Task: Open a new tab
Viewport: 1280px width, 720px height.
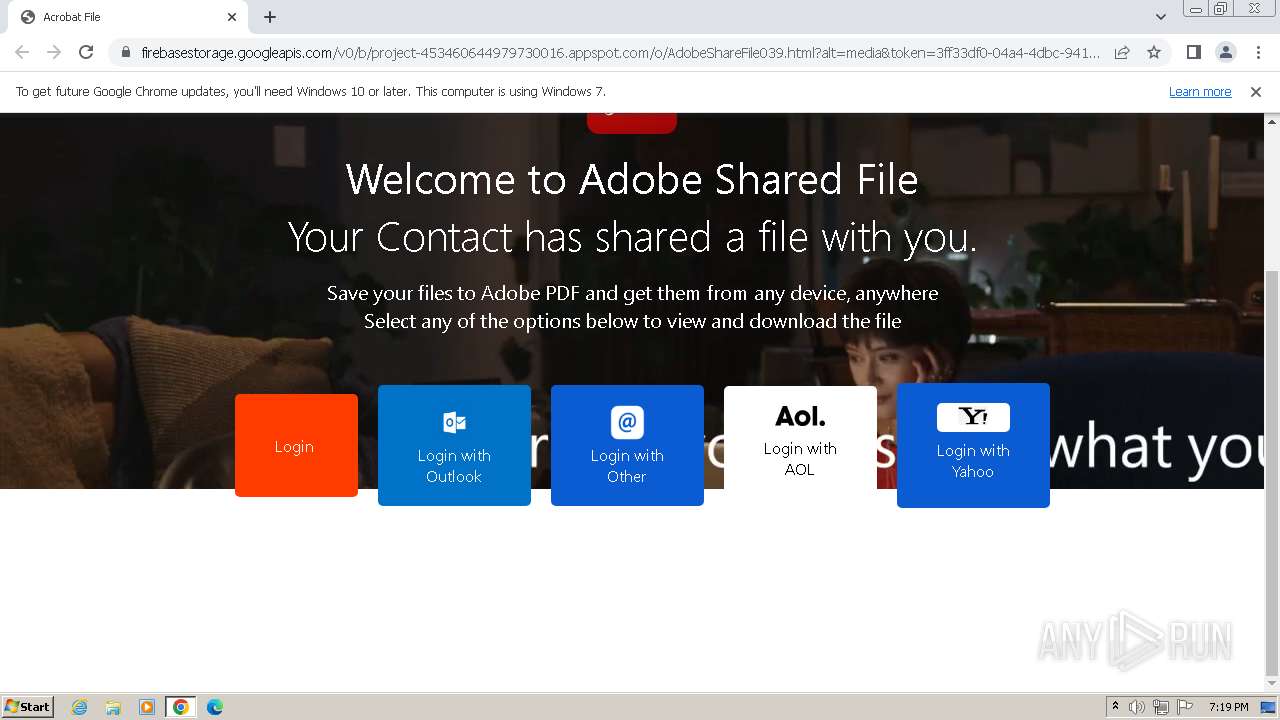Action: click(270, 17)
